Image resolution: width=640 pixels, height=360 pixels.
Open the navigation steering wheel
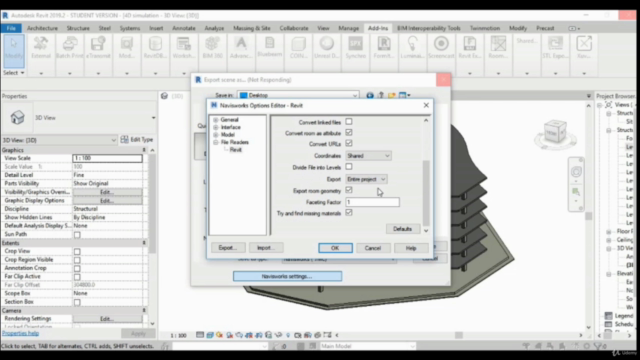click(x=576, y=172)
